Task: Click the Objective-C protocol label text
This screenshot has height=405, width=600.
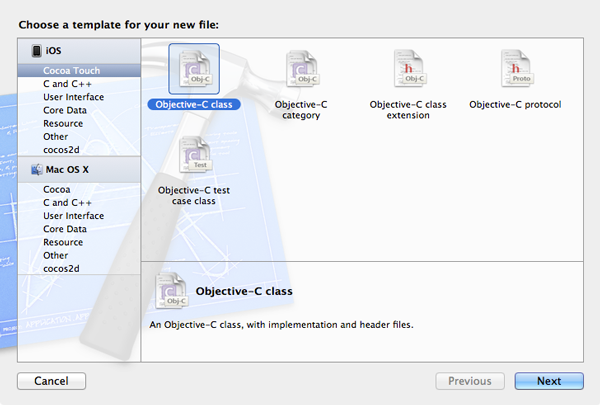Action: tap(515, 105)
